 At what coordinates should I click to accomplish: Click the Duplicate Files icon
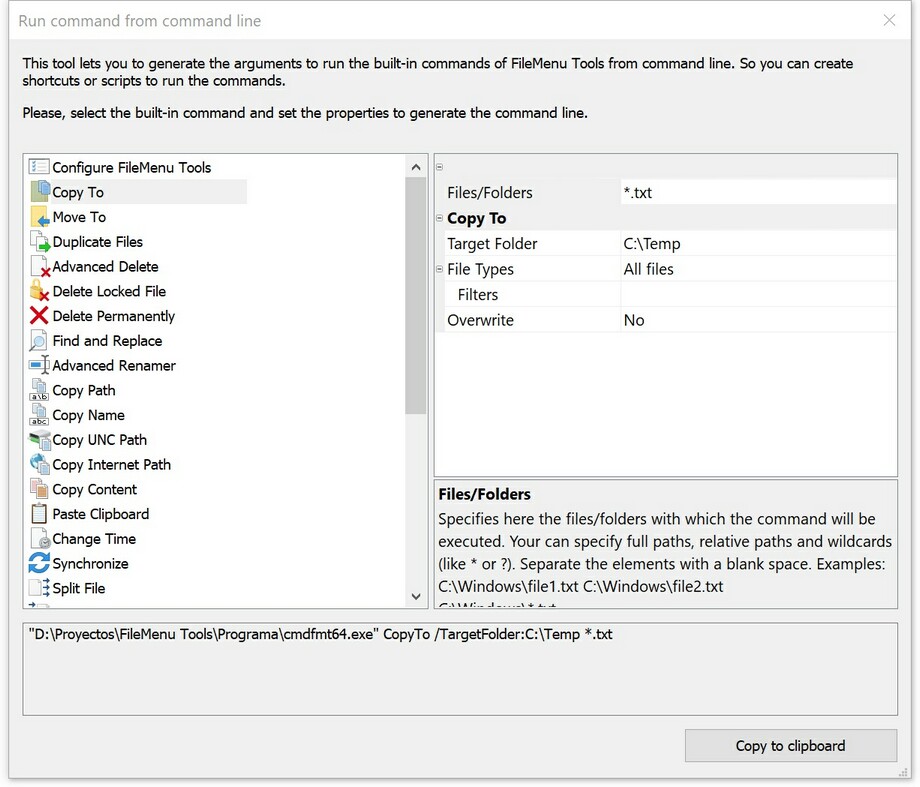tap(39, 242)
